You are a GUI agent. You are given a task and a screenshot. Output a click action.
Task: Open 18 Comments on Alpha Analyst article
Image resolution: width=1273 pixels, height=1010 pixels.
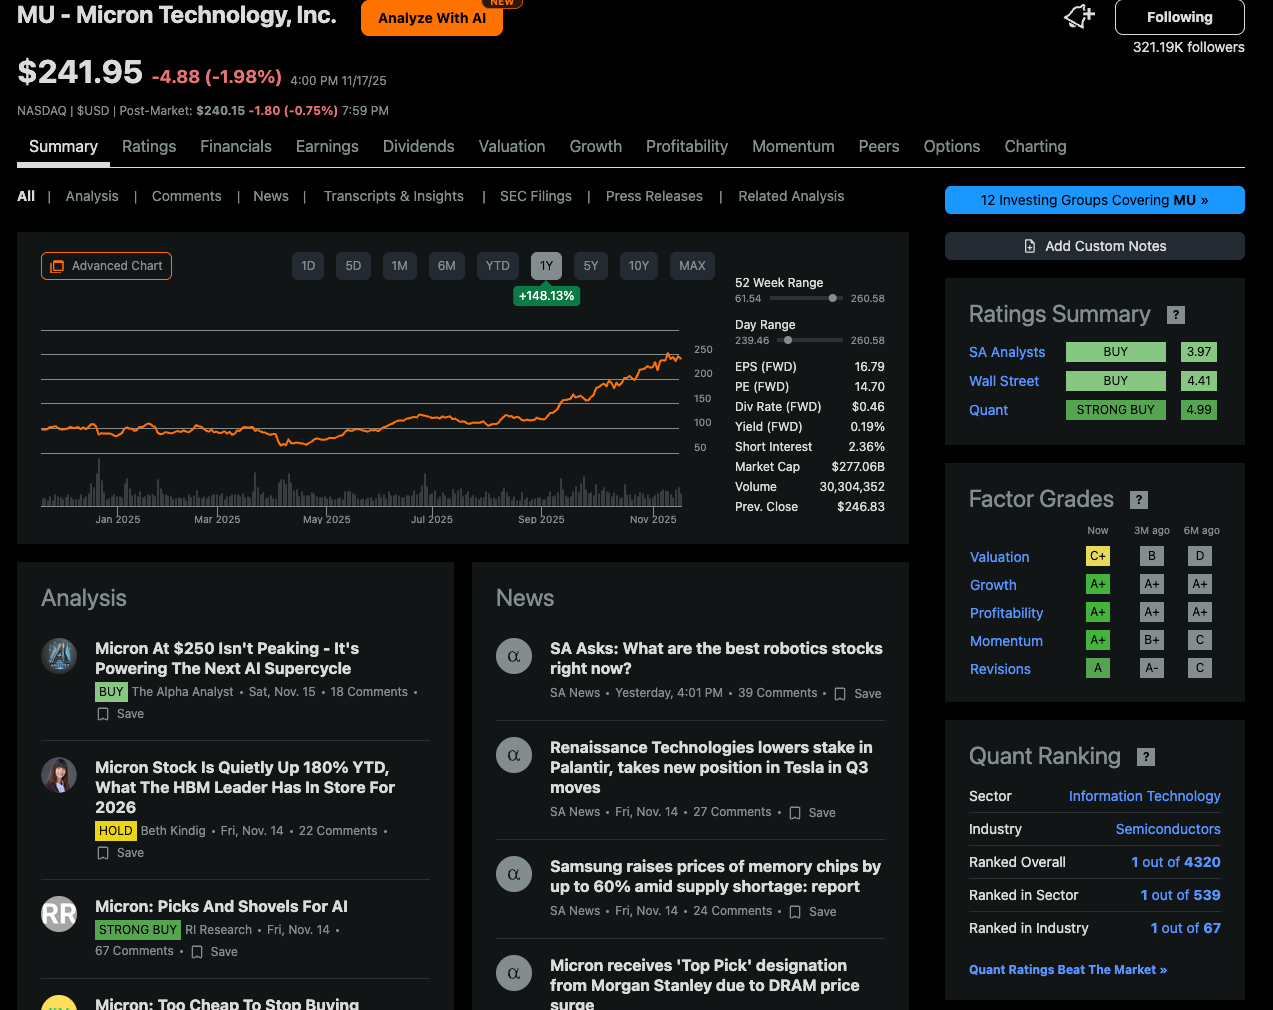369,692
